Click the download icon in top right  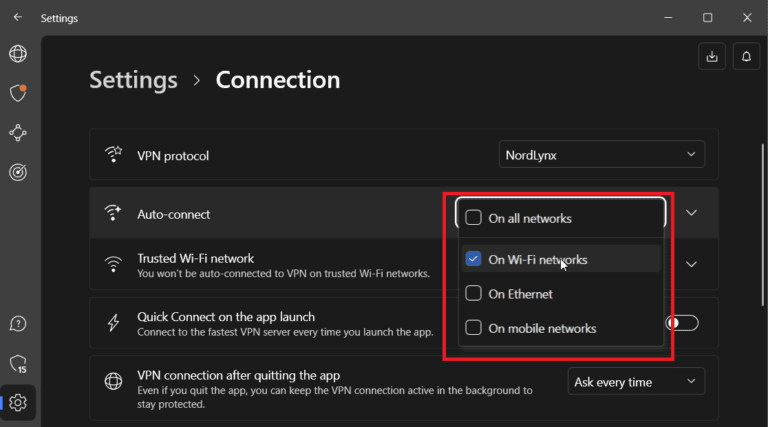click(711, 57)
